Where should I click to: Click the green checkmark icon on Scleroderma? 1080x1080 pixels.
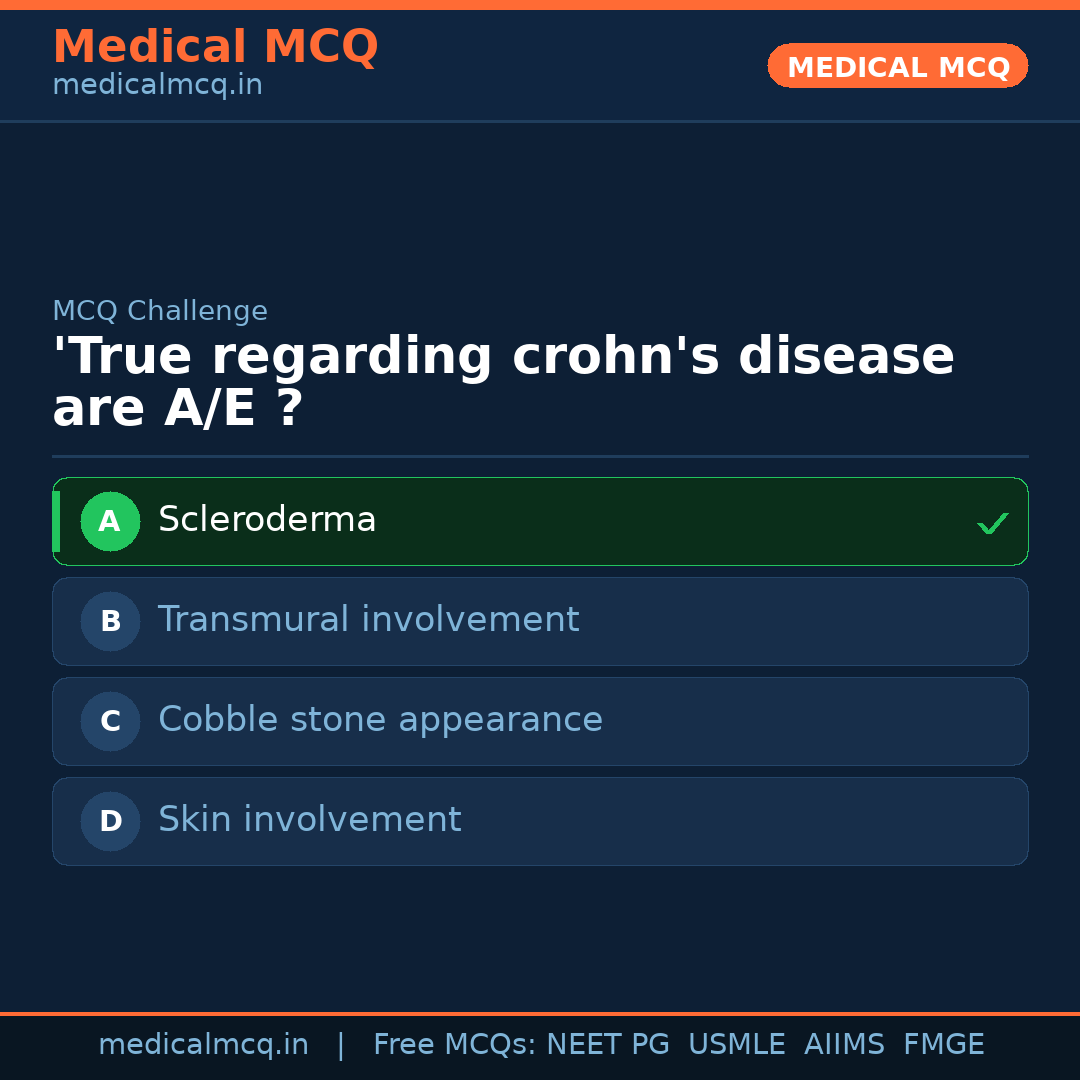tap(992, 523)
